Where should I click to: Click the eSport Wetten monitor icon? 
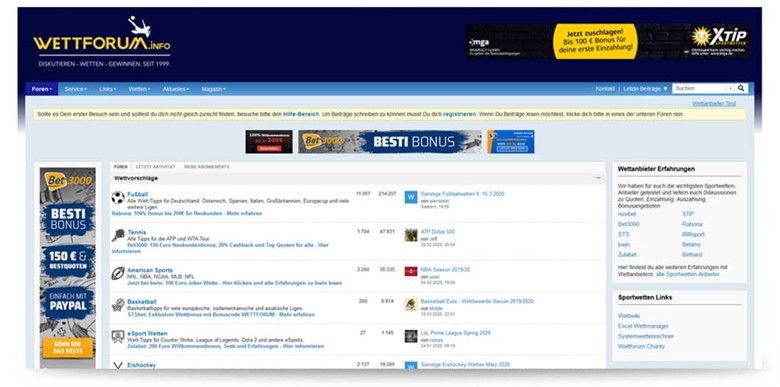(x=118, y=336)
